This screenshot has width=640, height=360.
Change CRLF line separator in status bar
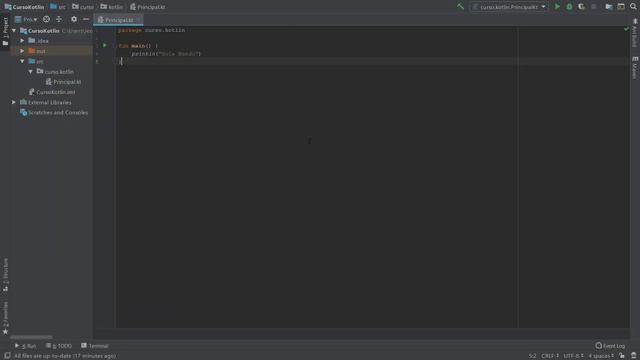550,356
